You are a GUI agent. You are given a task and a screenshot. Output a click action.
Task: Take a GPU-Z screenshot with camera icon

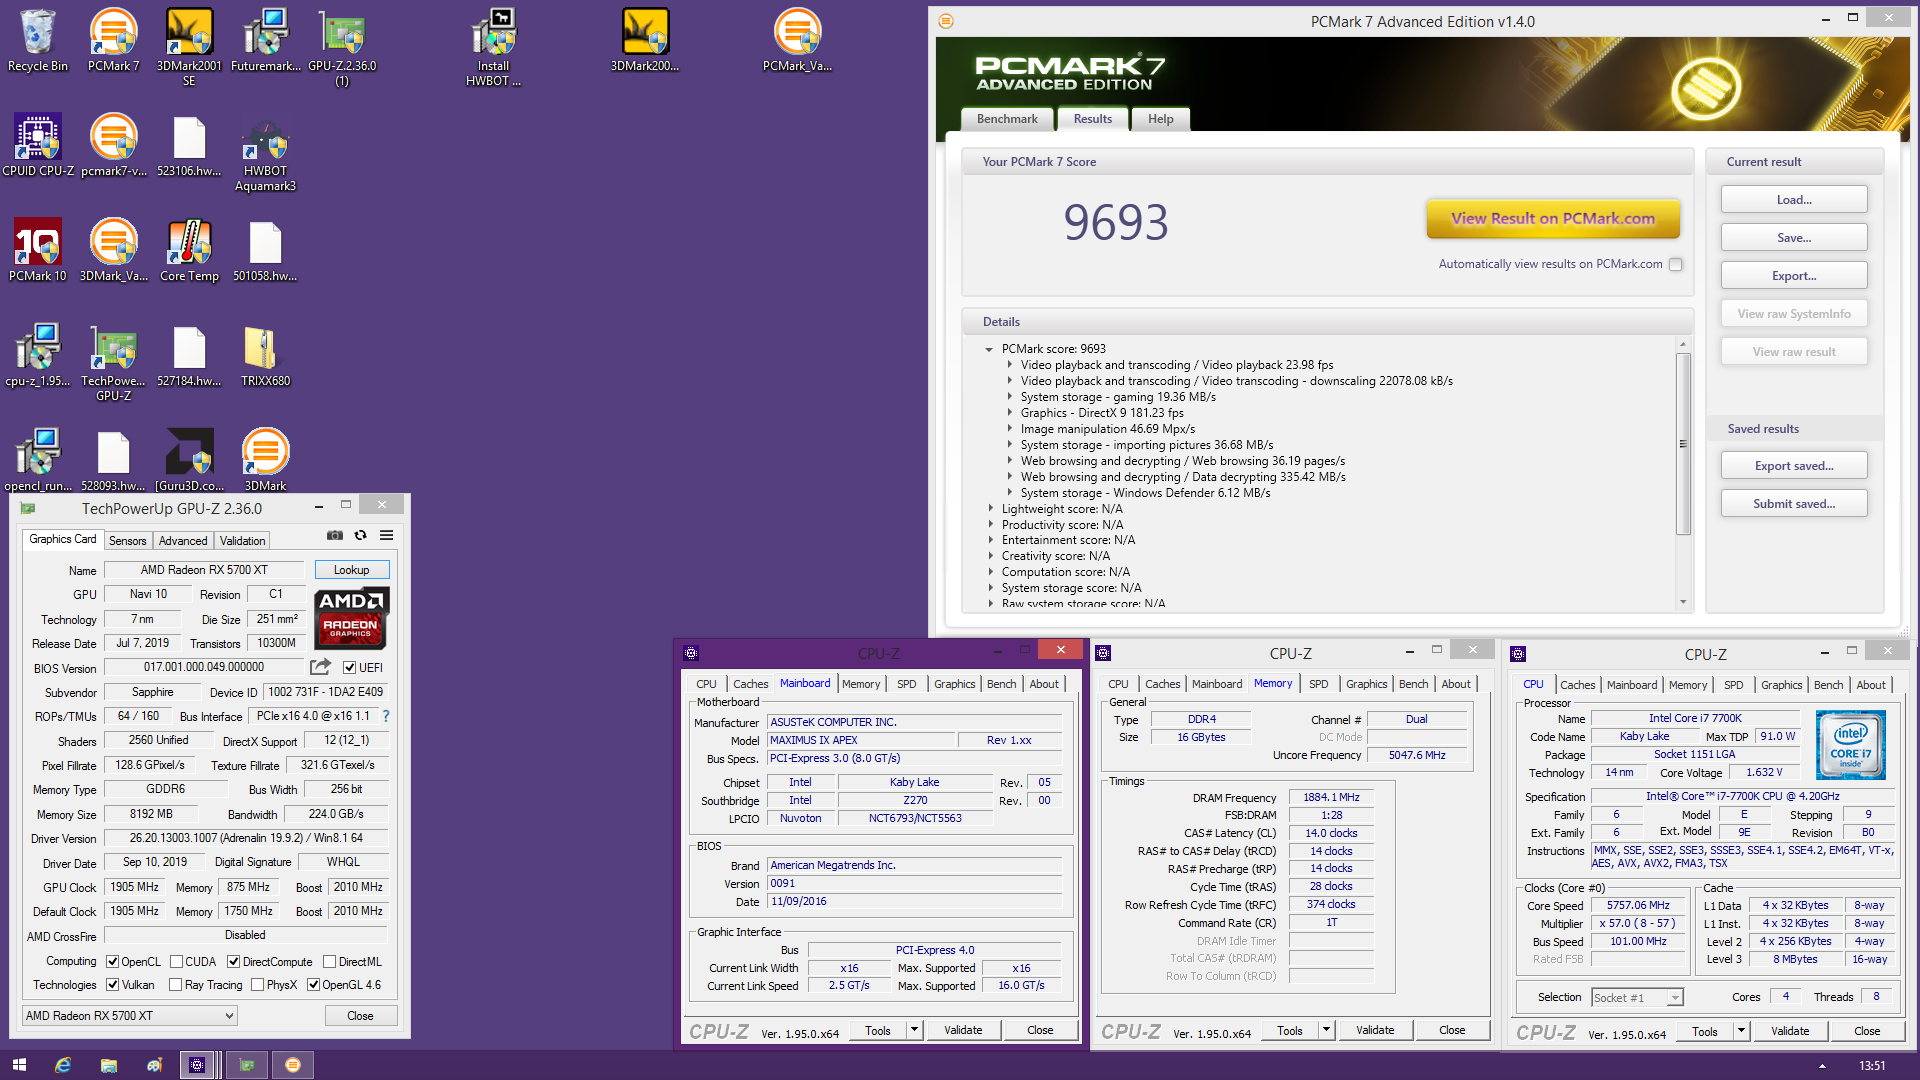coord(335,536)
